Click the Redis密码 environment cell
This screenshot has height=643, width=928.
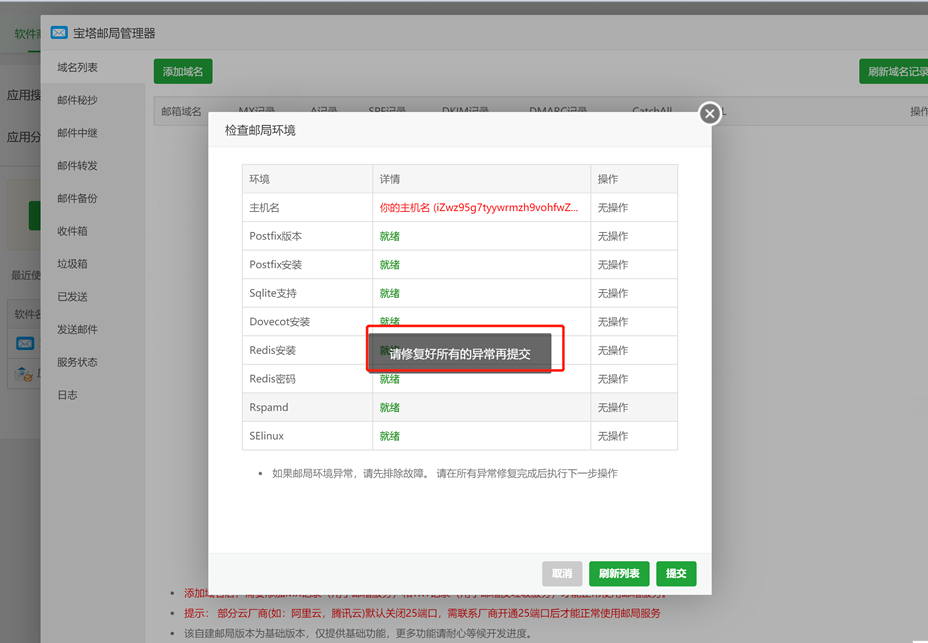pyautogui.click(x=307, y=379)
